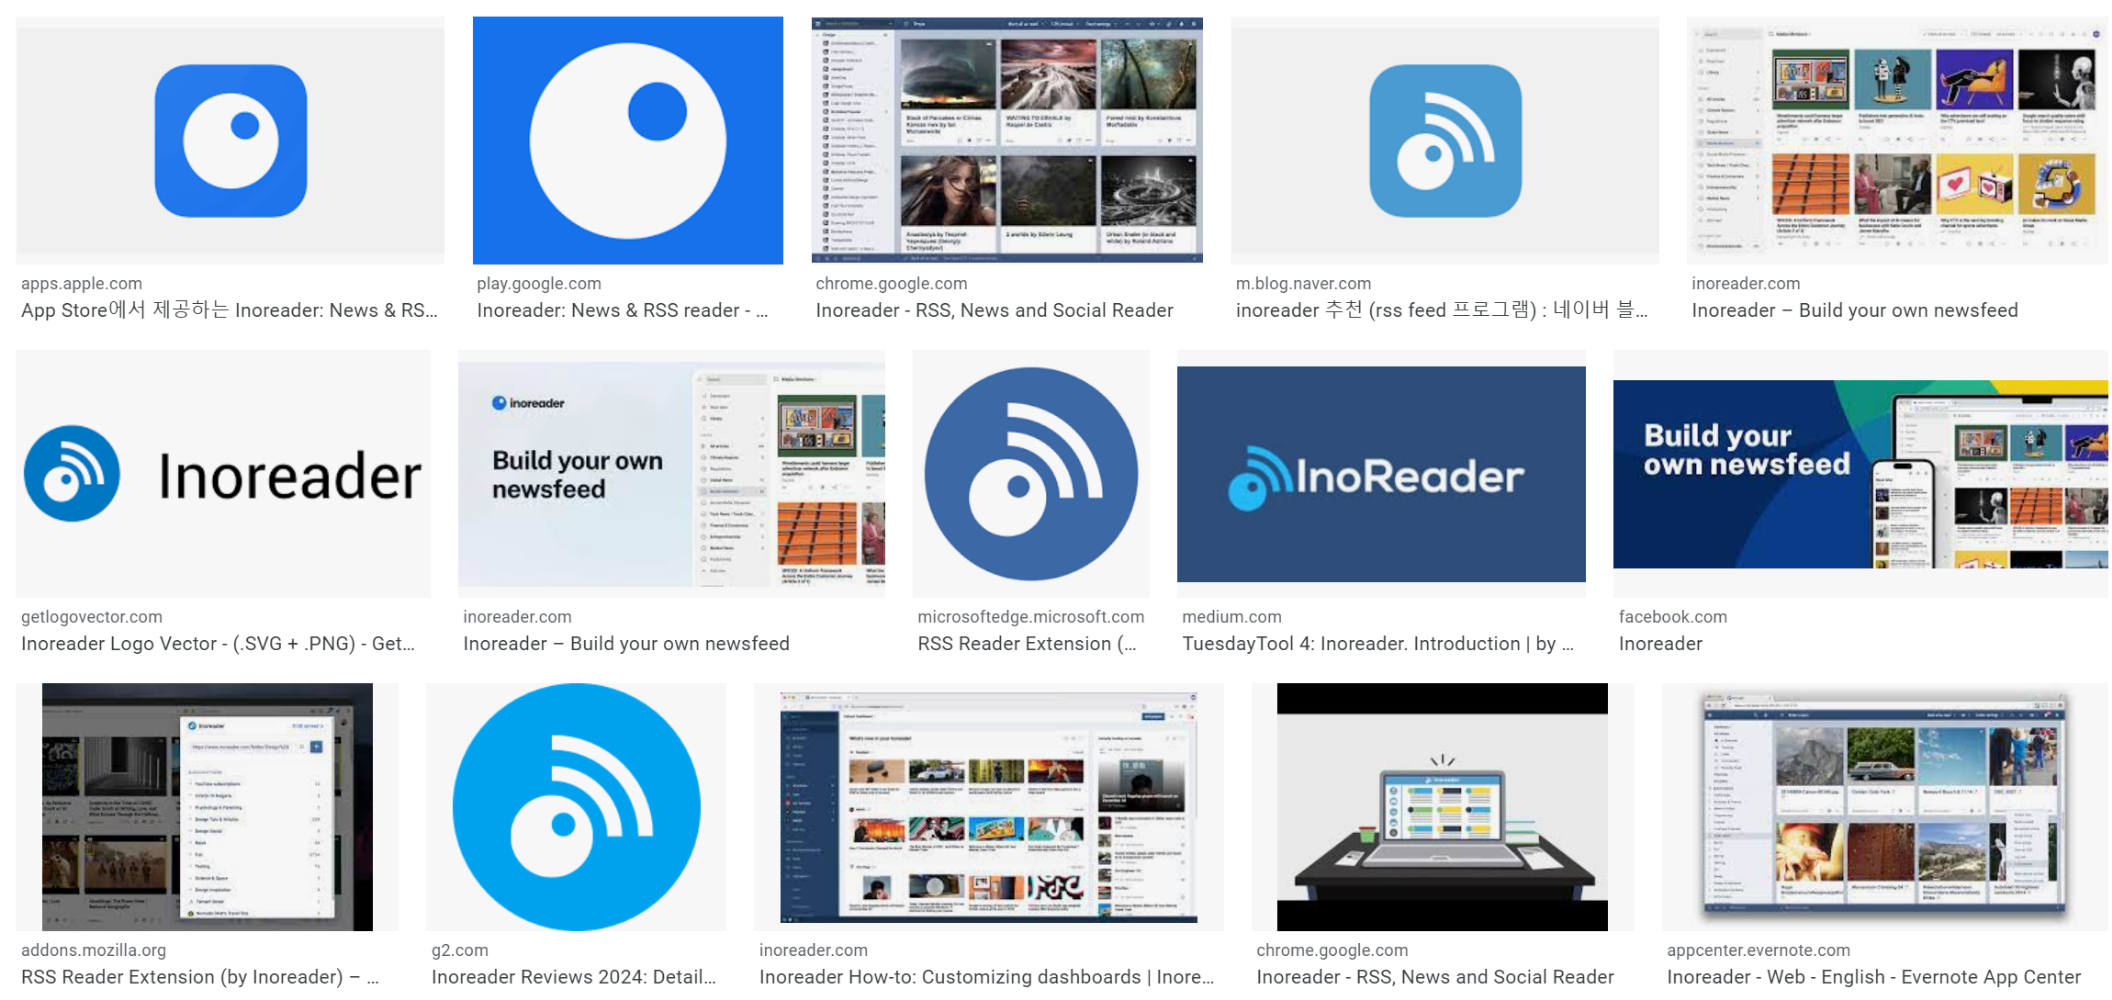Visit the medium.com source link
This screenshot has width=2112, height=1000.
click(x=1232, y=617)
